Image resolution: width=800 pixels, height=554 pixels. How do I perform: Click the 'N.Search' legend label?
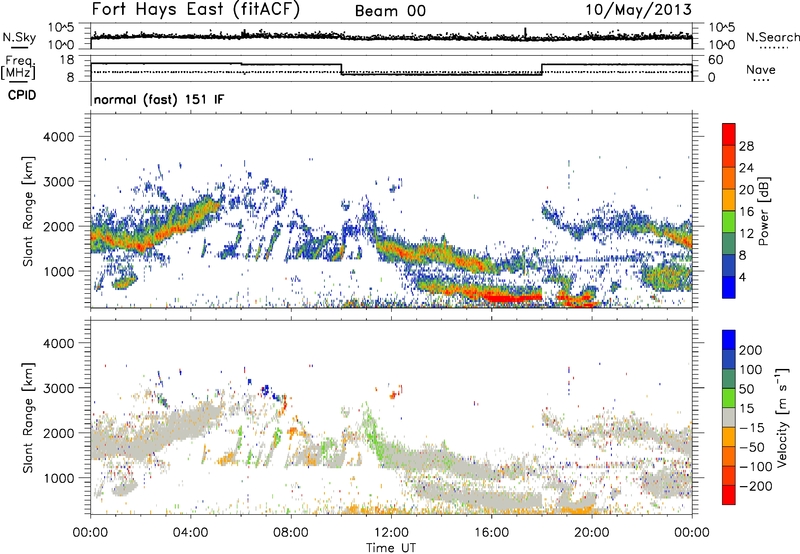[772, 37]
